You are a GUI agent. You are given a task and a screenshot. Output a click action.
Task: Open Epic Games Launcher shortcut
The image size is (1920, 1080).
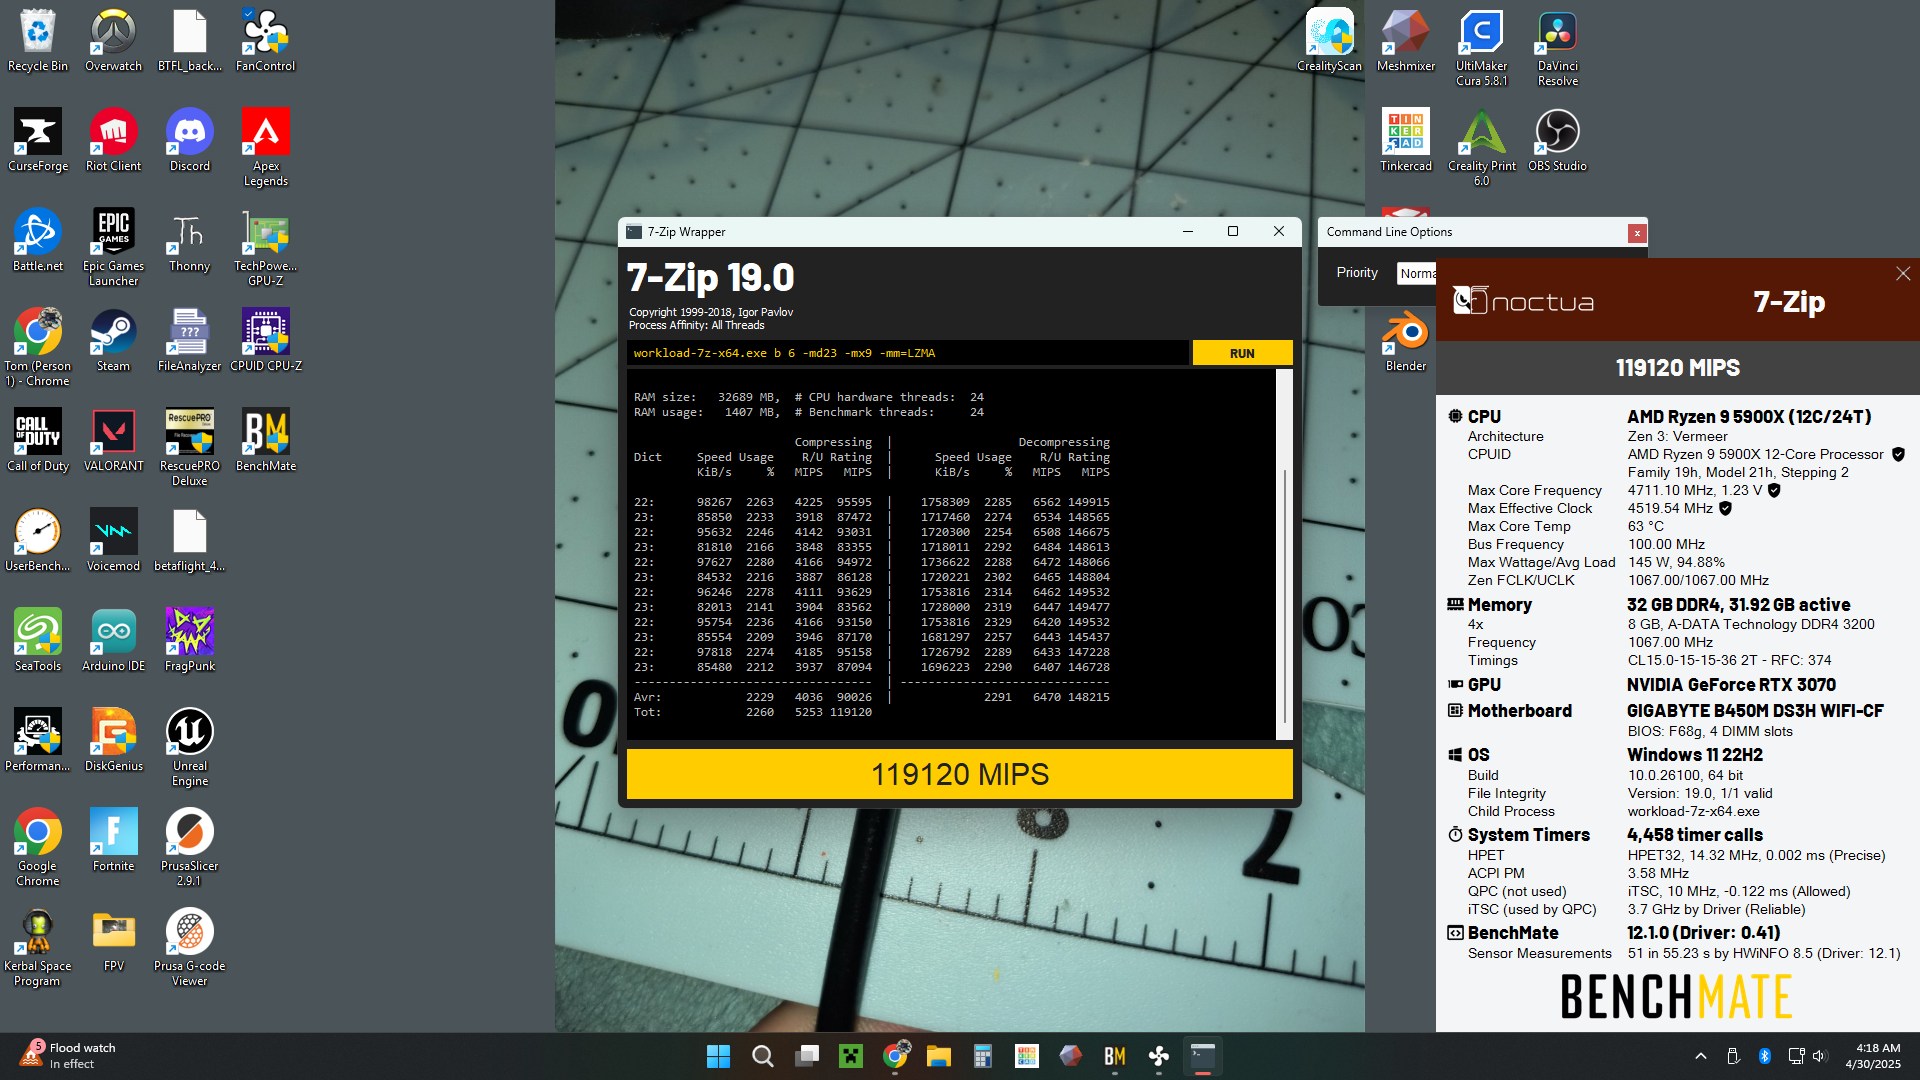point(113,248)
